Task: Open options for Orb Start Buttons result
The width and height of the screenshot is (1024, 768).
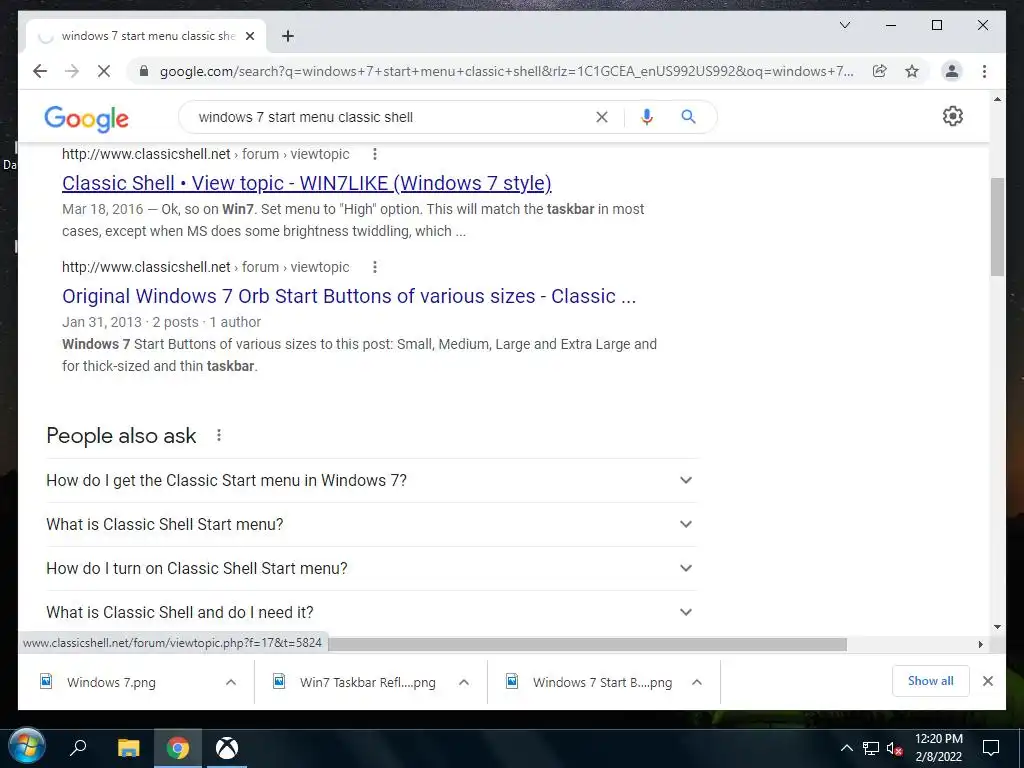Action: click(x=374, y=267)
